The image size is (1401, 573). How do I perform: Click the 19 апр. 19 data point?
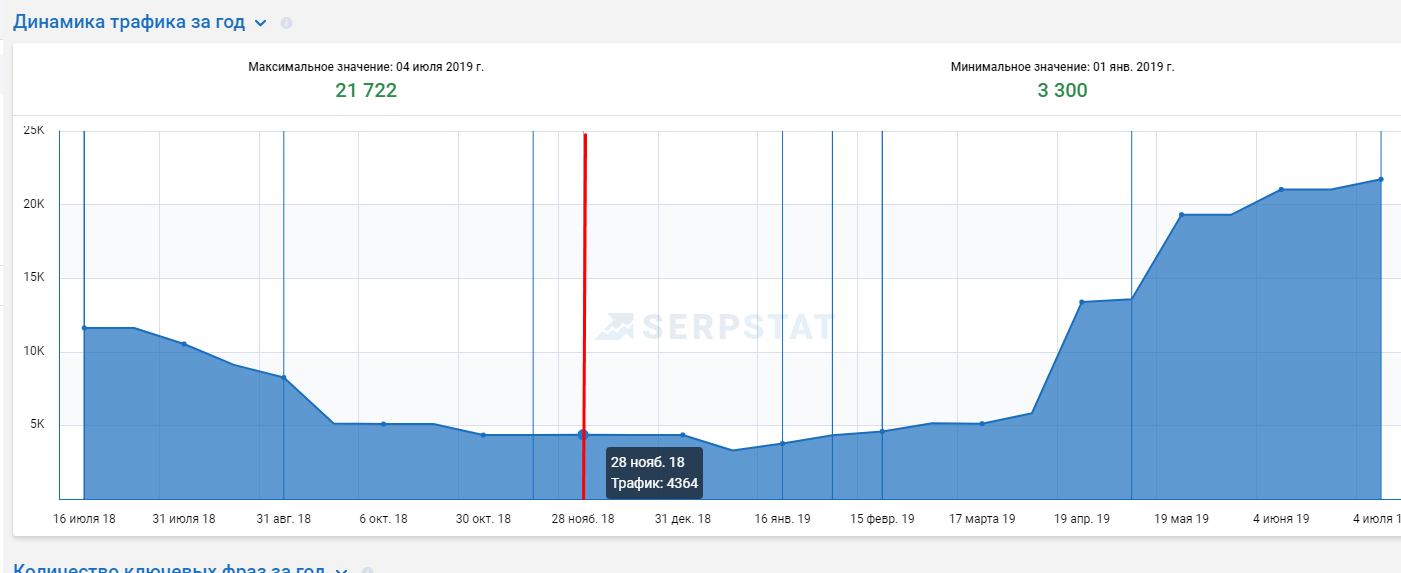(x=1082, y=302)
